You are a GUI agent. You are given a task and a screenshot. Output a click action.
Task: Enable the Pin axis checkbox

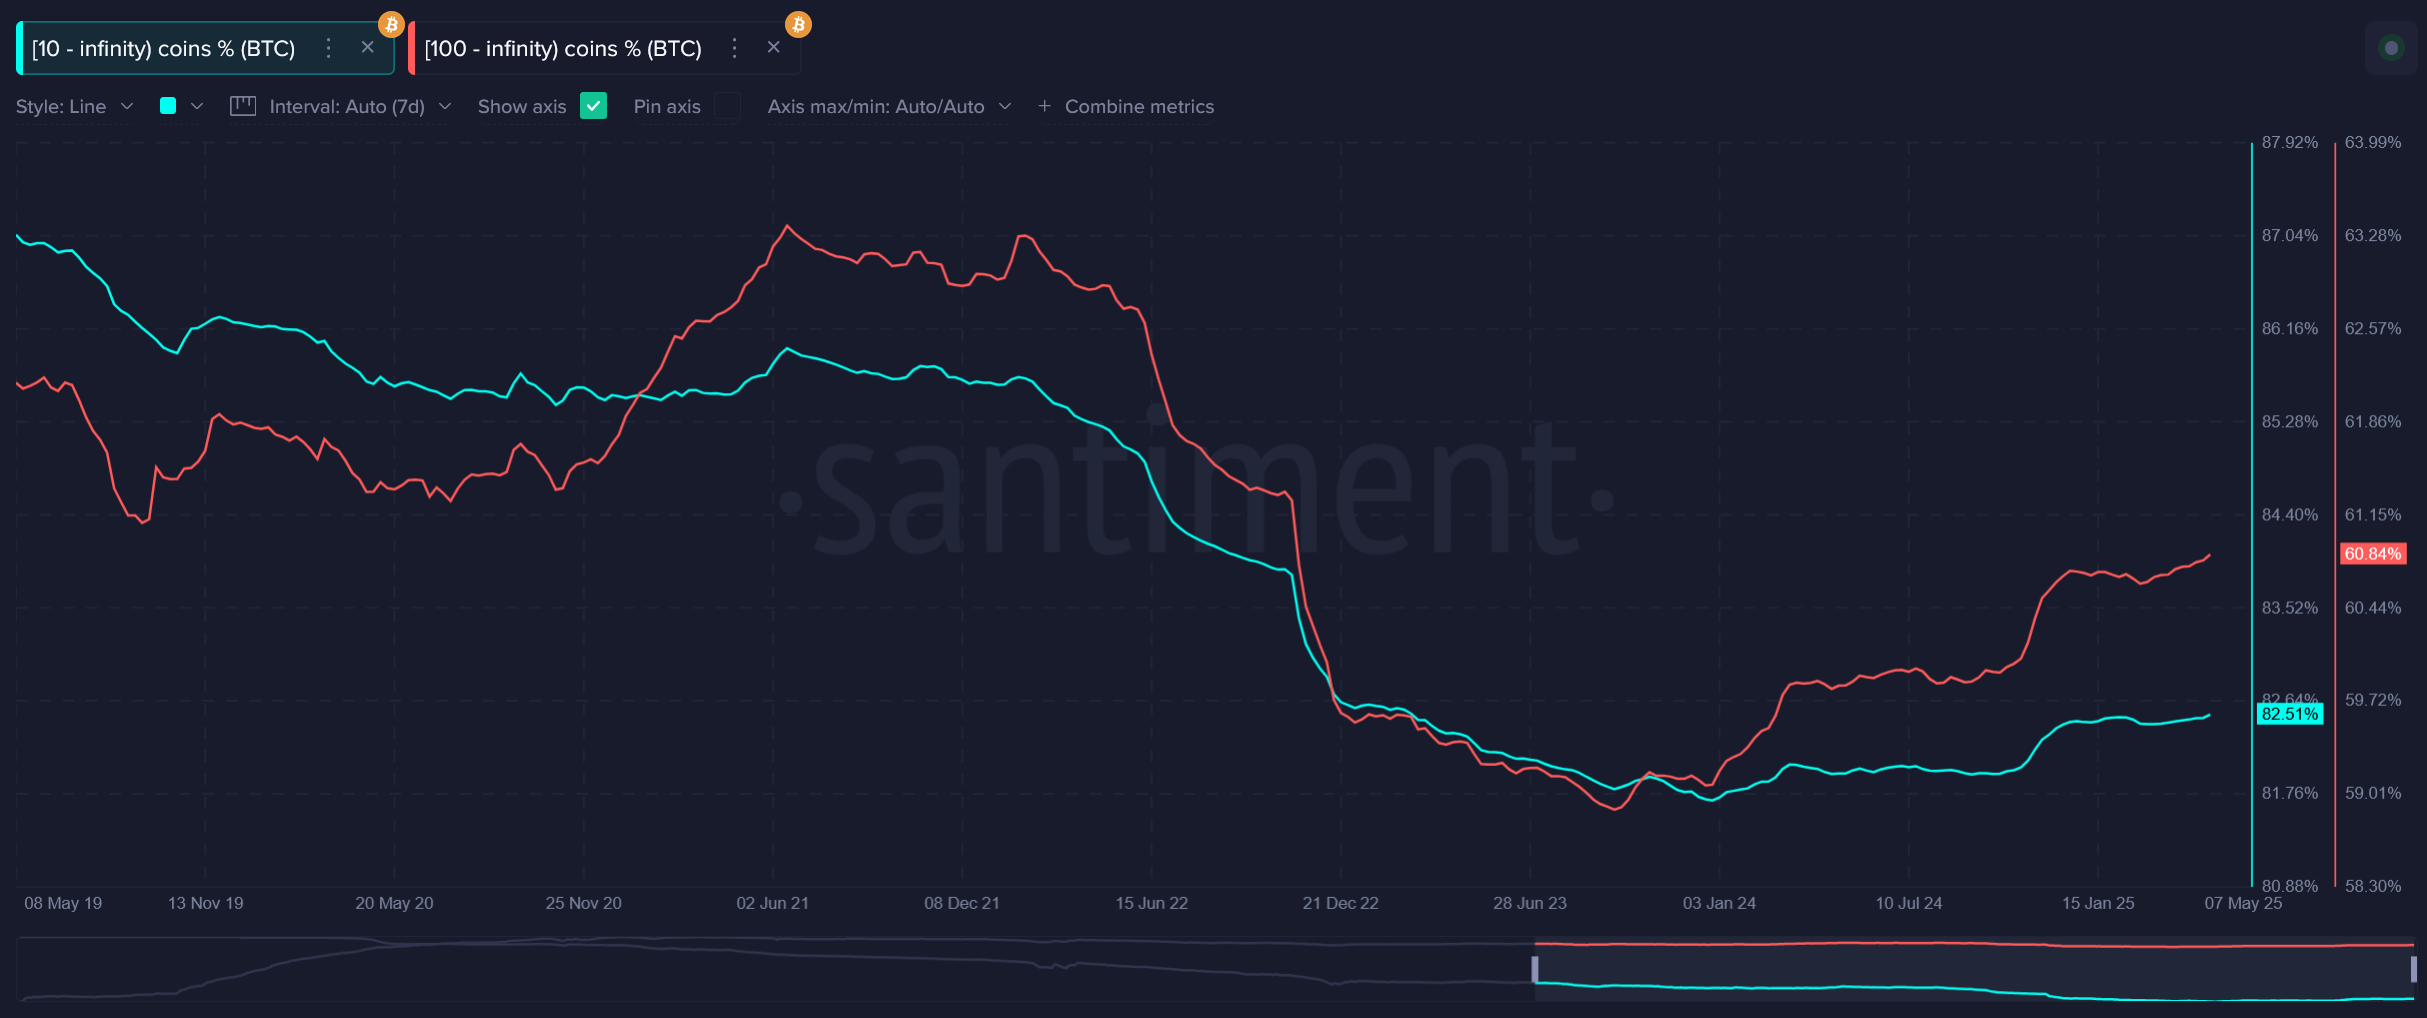[728, 106]
